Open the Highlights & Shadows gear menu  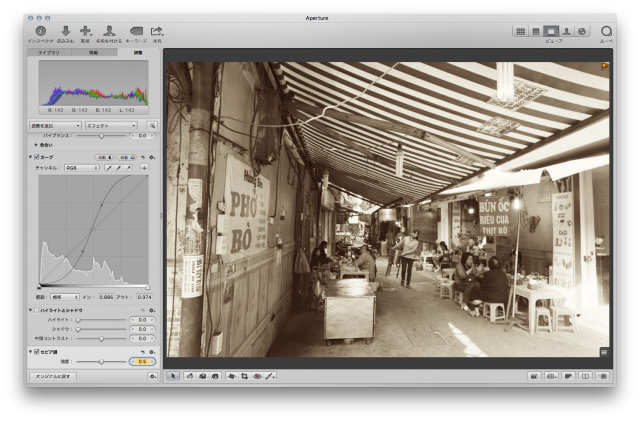152,310
